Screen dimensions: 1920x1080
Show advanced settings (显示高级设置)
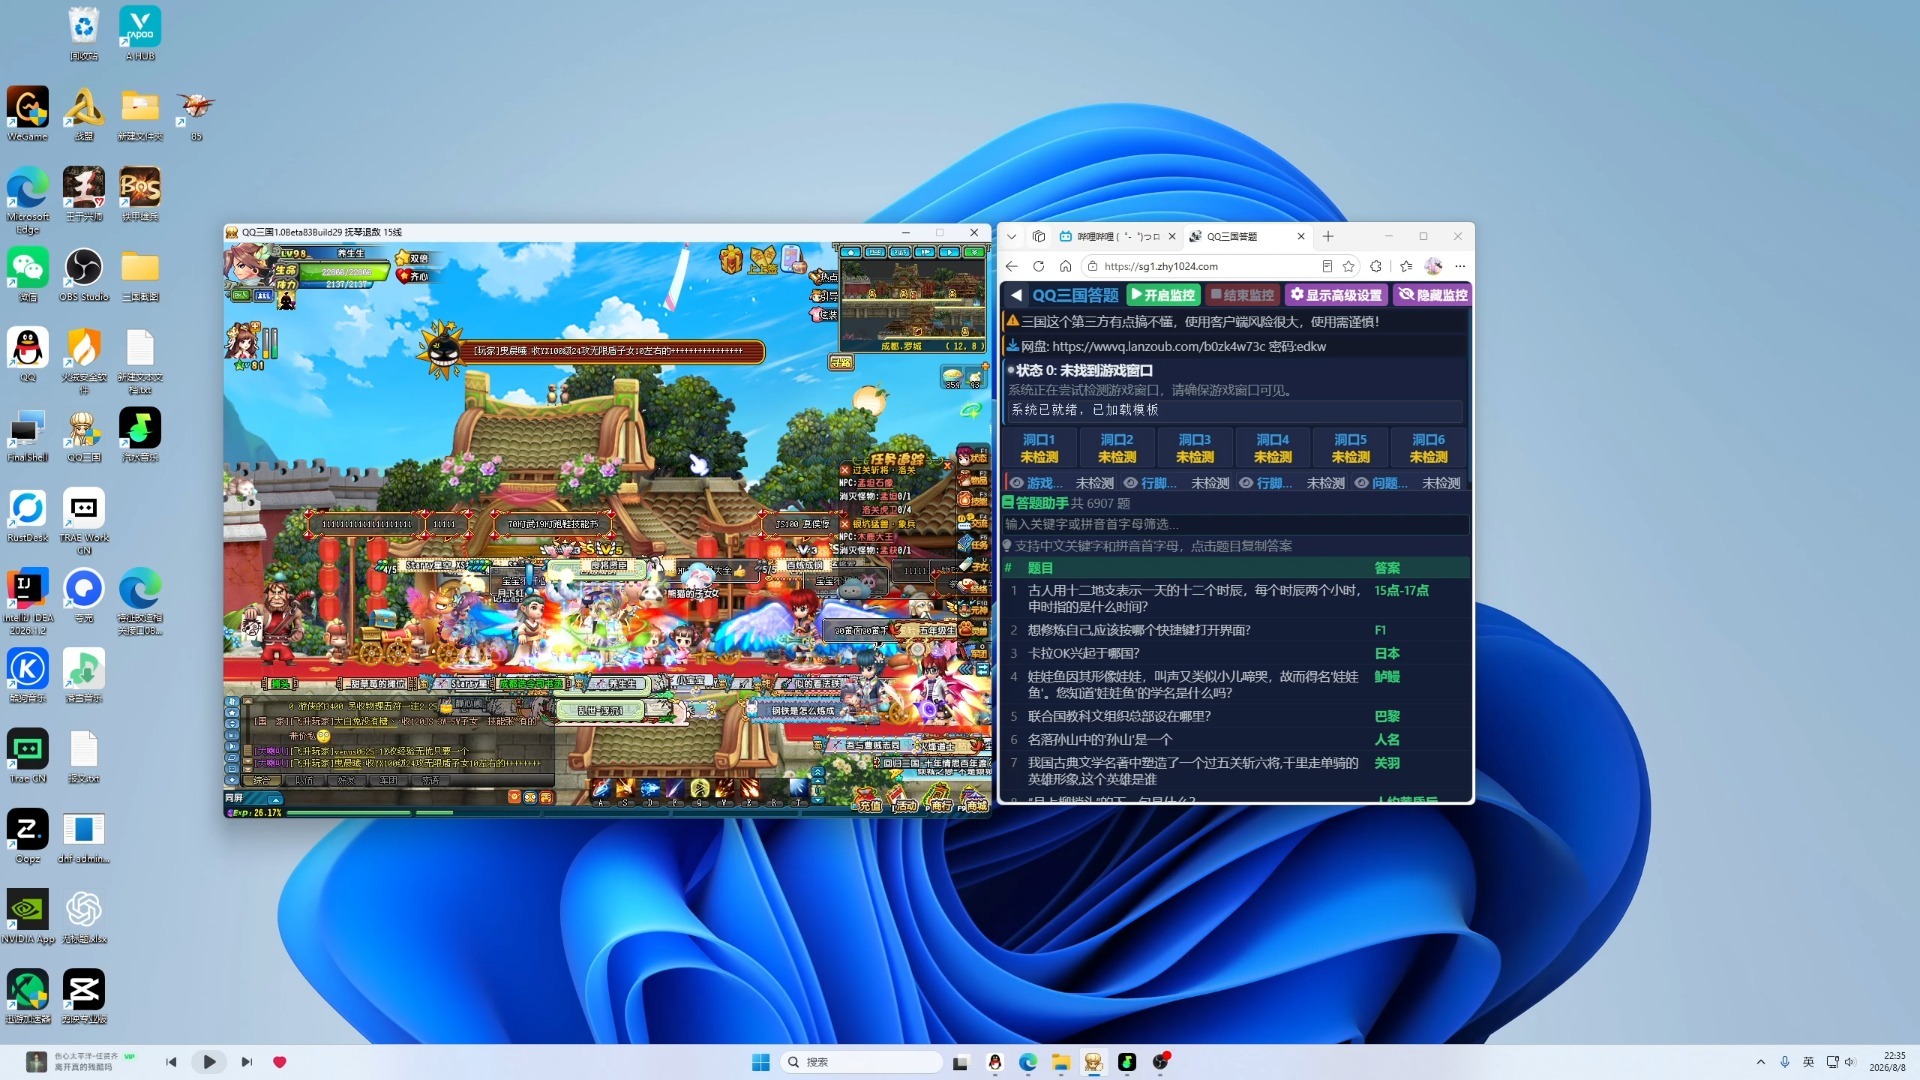tap(1336, 295)
